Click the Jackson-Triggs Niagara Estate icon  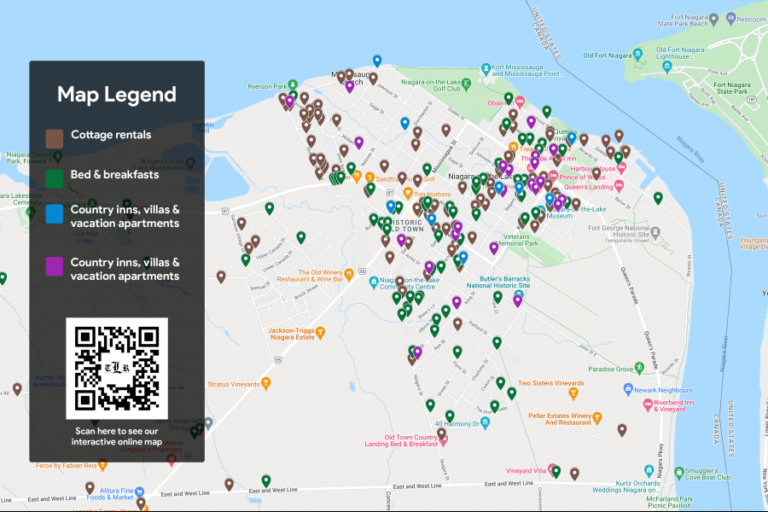tap(320, 333)
